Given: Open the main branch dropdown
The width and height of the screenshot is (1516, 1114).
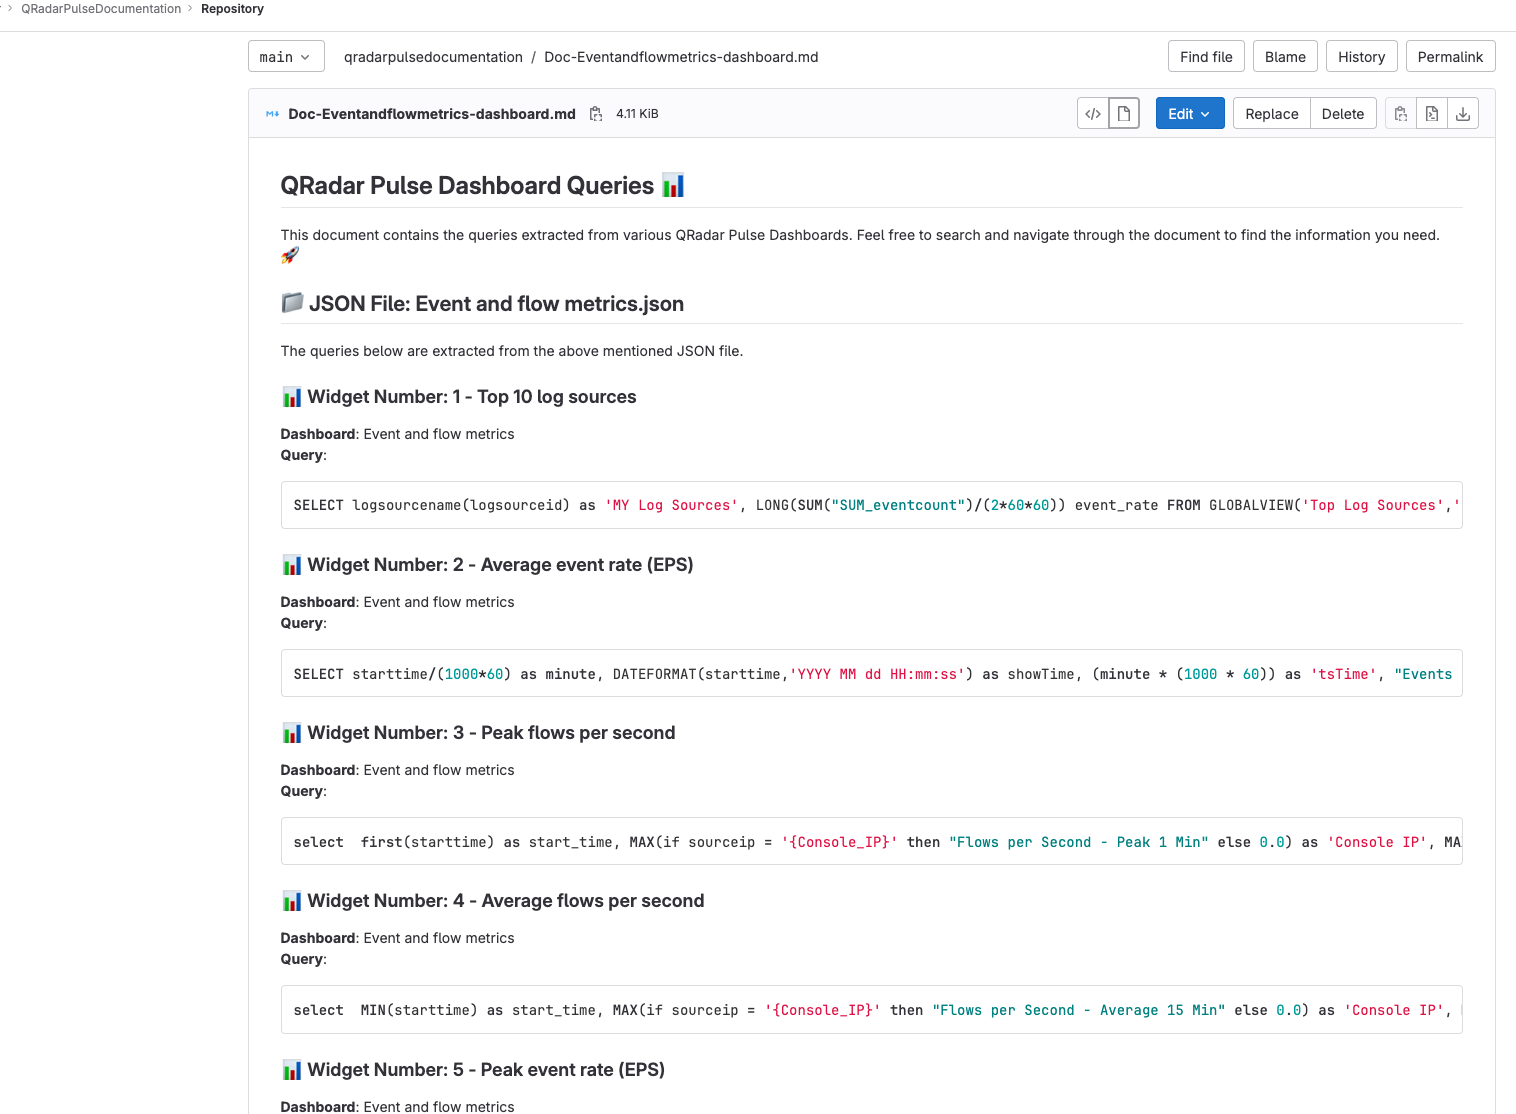Looking at the screenshot, I should tap(286, 57).
